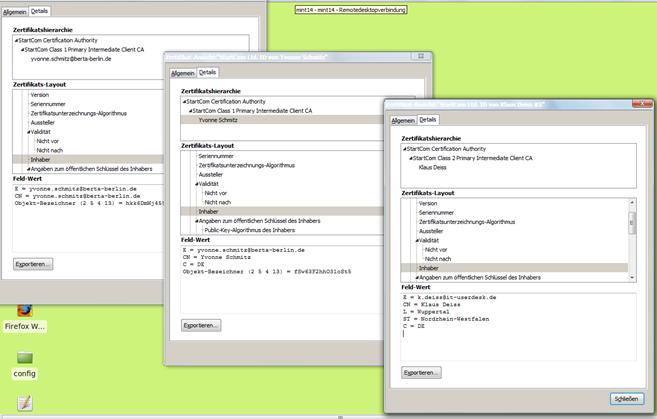Screen dimensions: 657x419
Task: Select Version row in Klaus Deiss window
Action: click(x=428, y=203)
